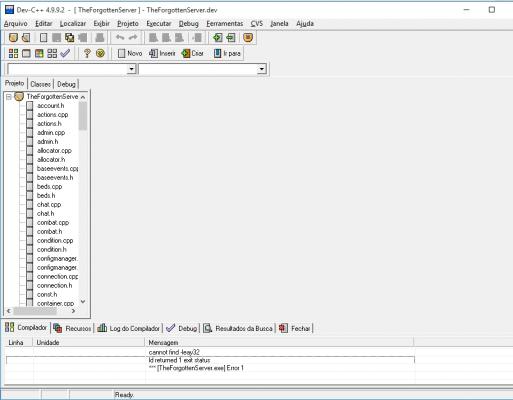Collapse the TheForgottenServer project tree node
513x400 pixels.
(9, 97)
